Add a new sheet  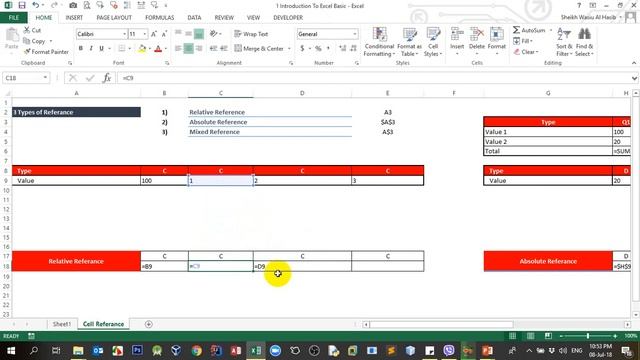point(149,324)
